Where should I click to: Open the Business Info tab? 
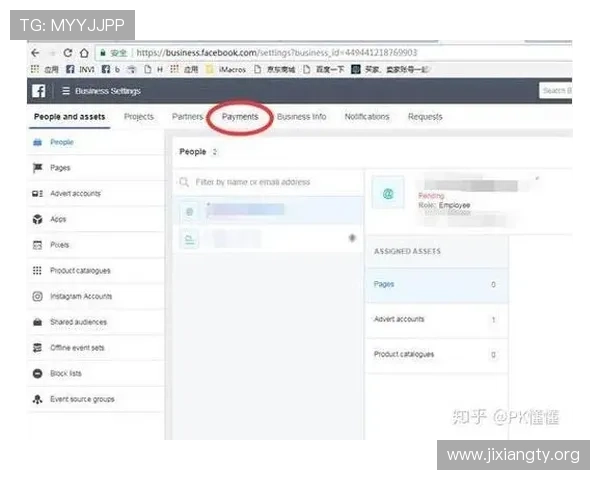point(301,117)
